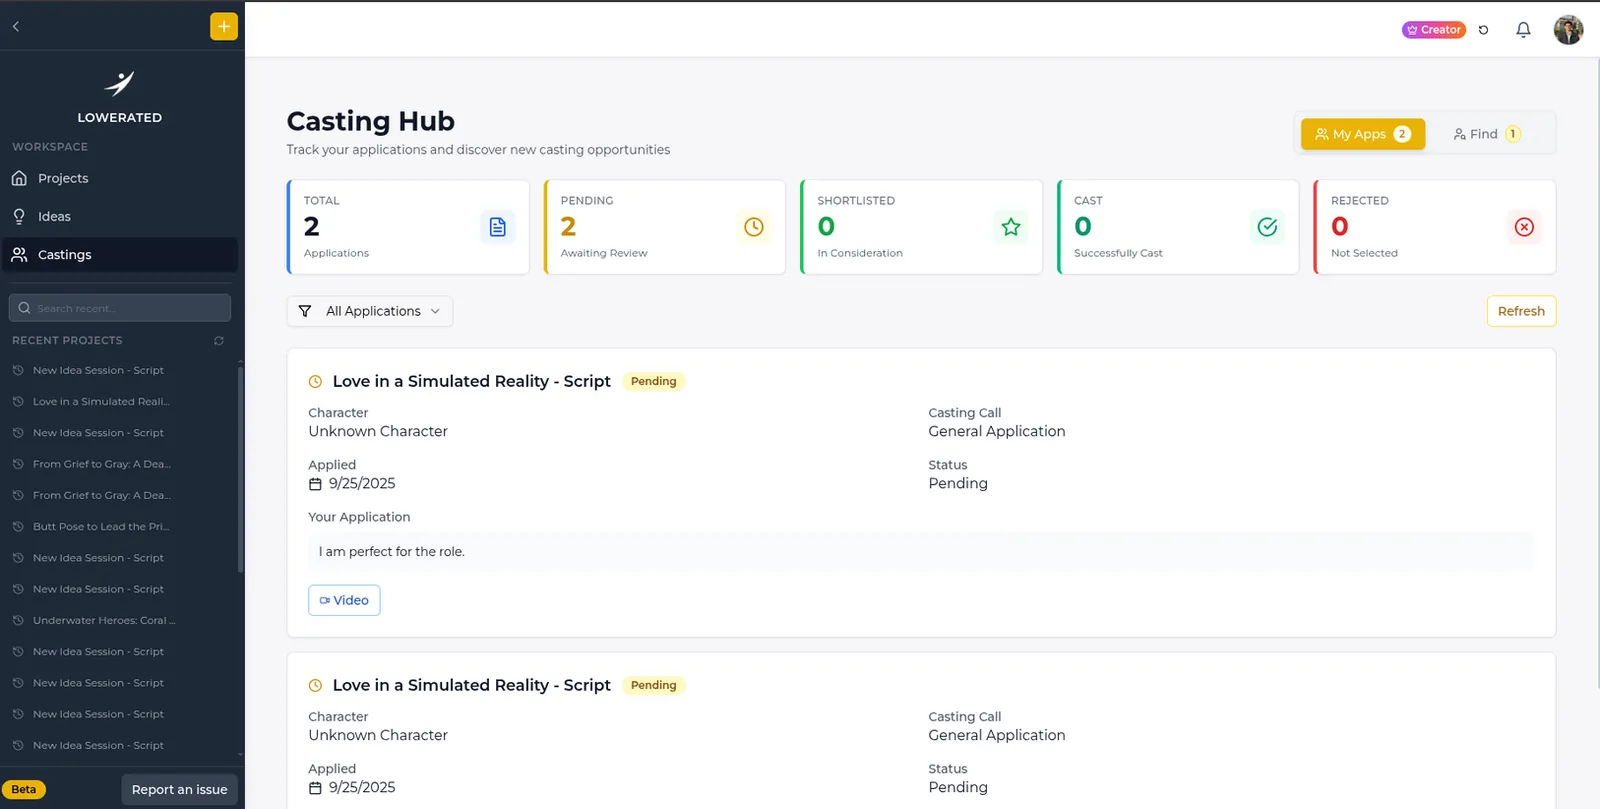Click the clock icon in Pending card
1600x809 pixels.
754,227
